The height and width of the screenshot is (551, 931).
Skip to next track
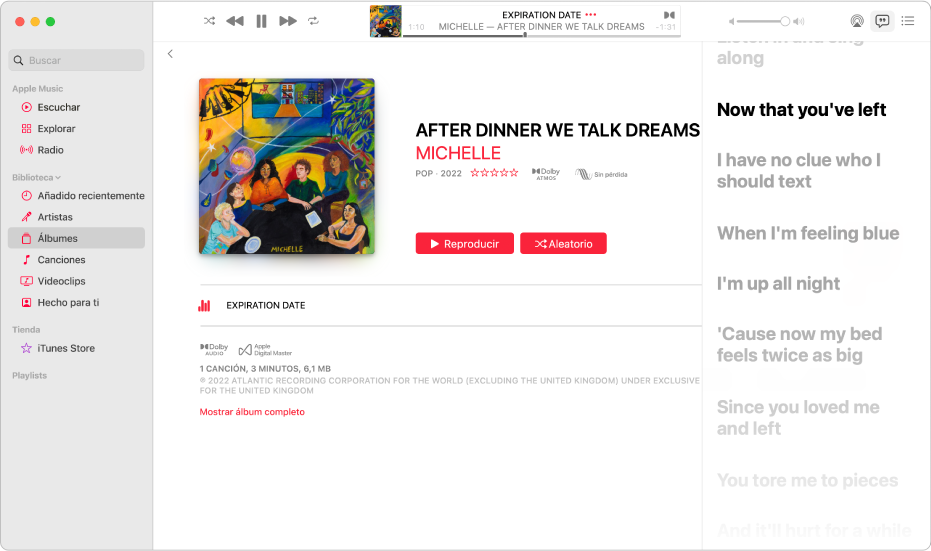(288, 21)
